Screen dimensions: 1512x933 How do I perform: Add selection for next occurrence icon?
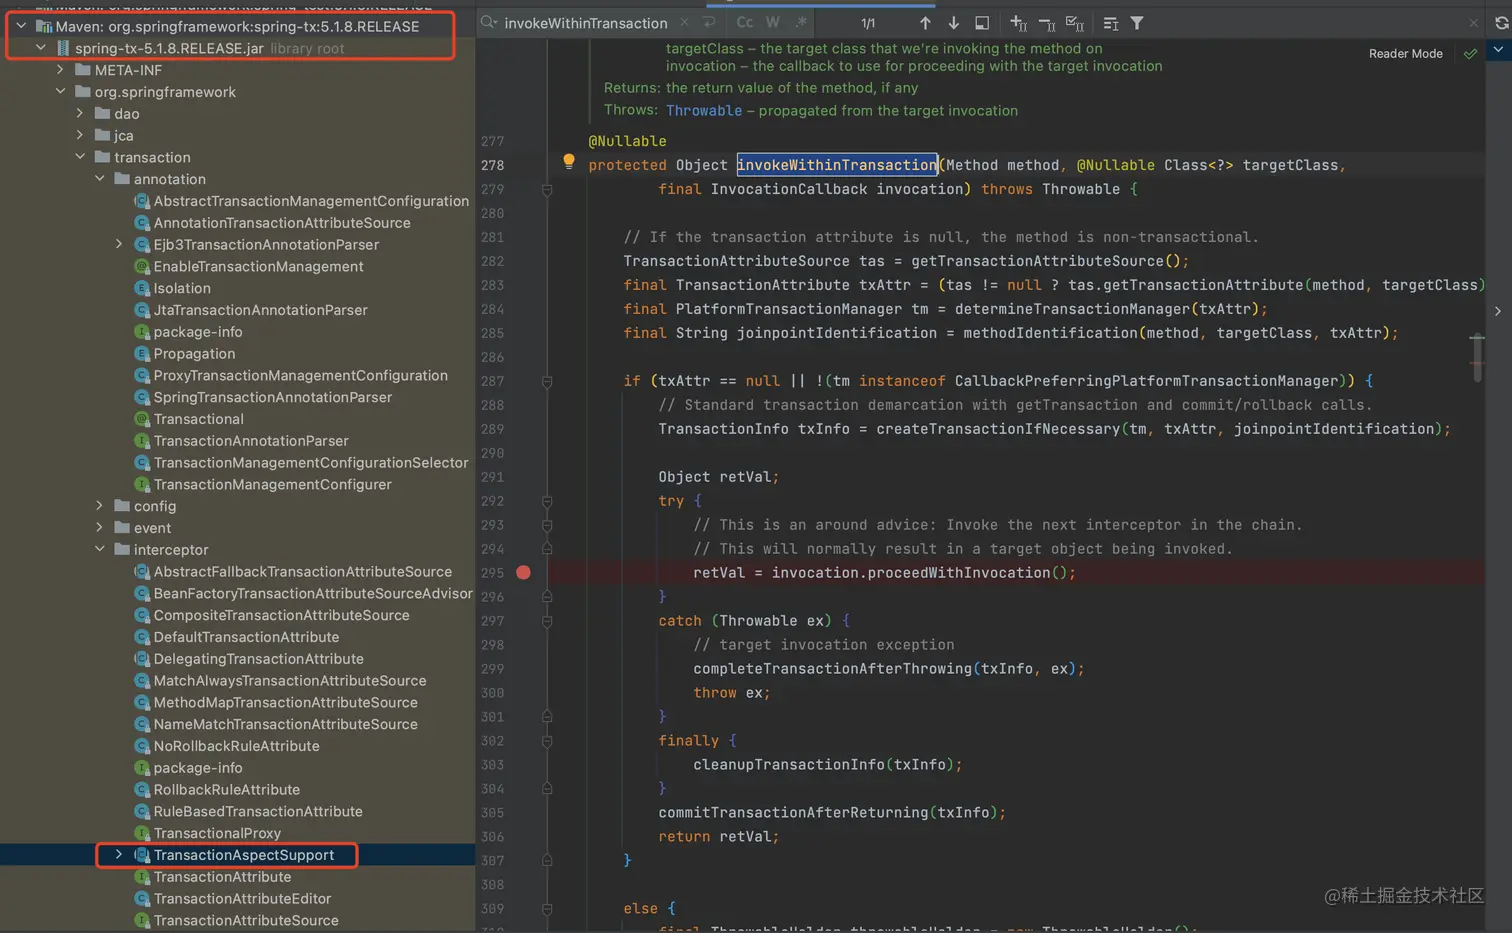click(1018, 23)
